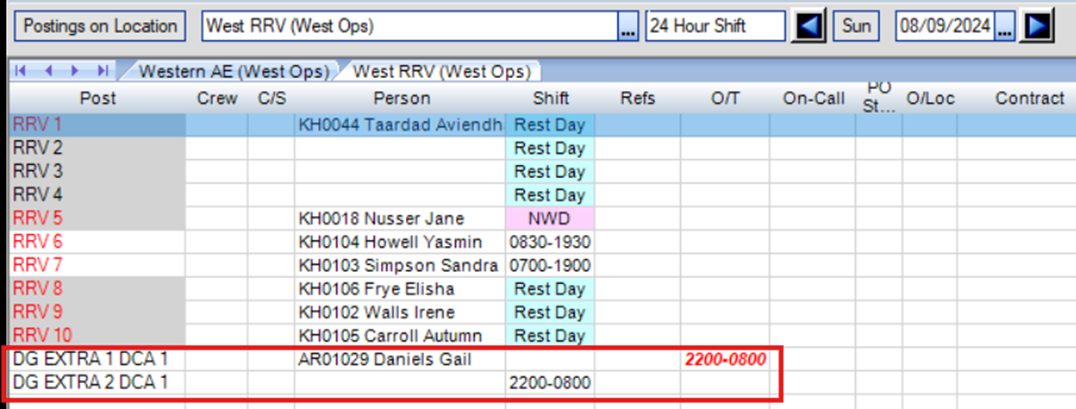Viewport: 1076px width, 409px height.
Task: Click the Person column header
Action: click(401, 98)
